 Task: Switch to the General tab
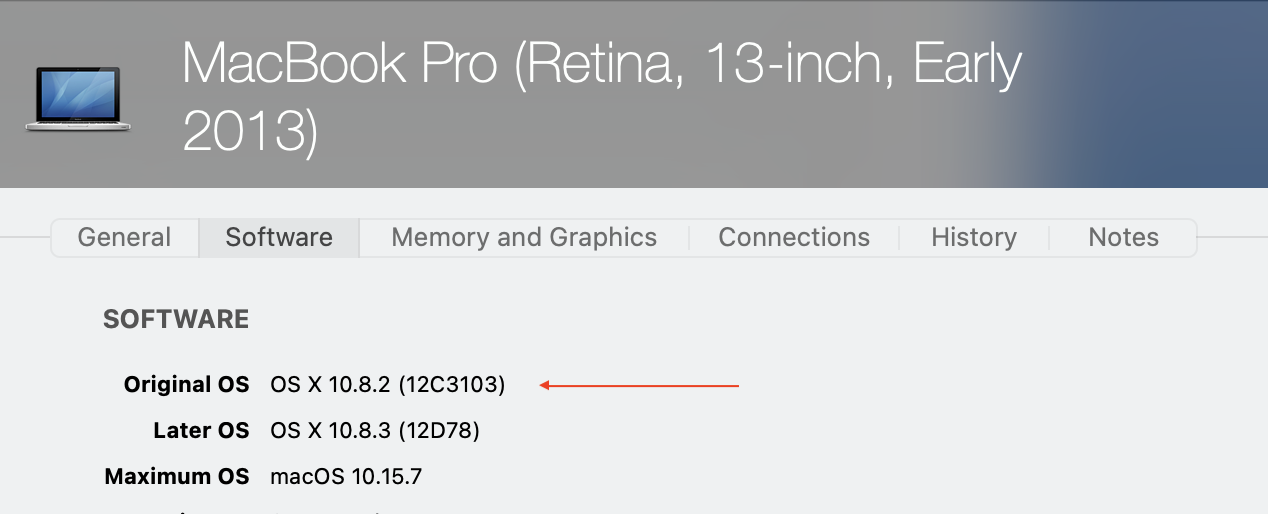pos(124,238)
